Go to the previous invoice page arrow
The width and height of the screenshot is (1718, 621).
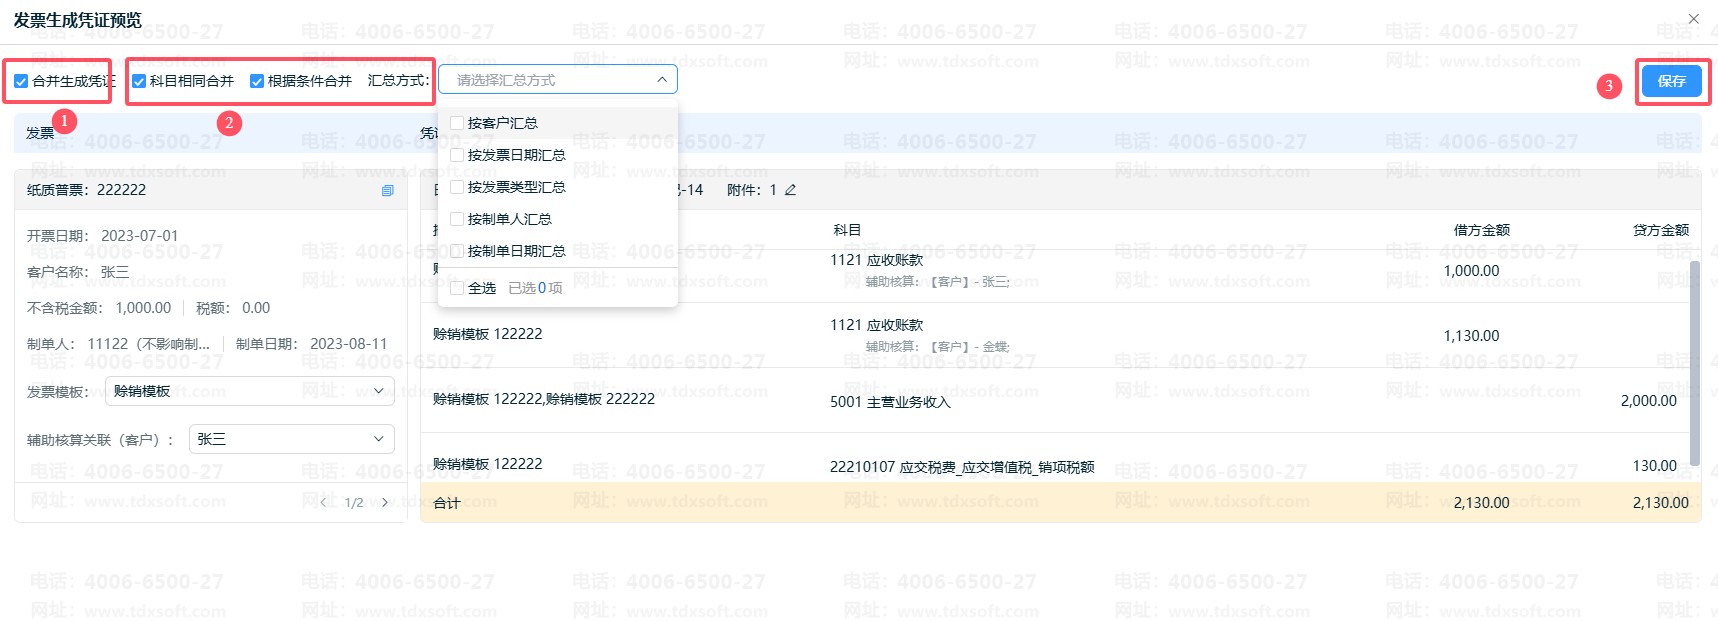pos(324,502)
